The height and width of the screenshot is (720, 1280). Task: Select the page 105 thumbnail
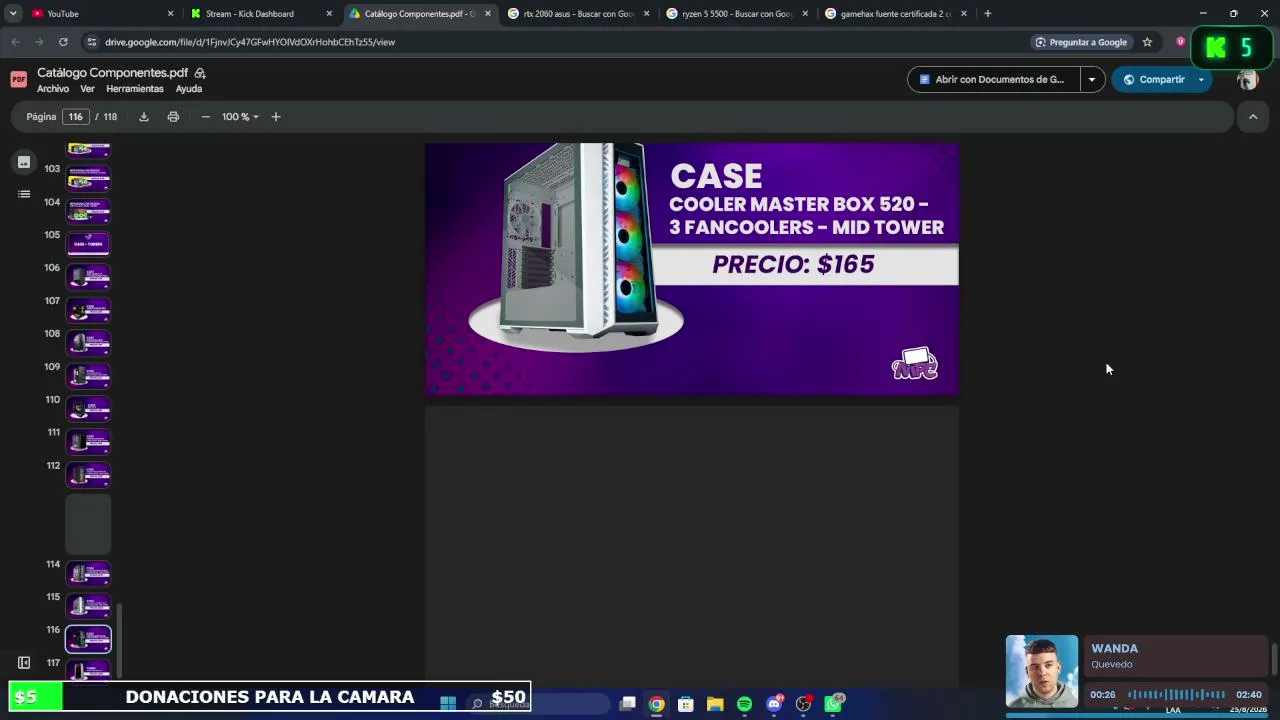tap(88, 243)
